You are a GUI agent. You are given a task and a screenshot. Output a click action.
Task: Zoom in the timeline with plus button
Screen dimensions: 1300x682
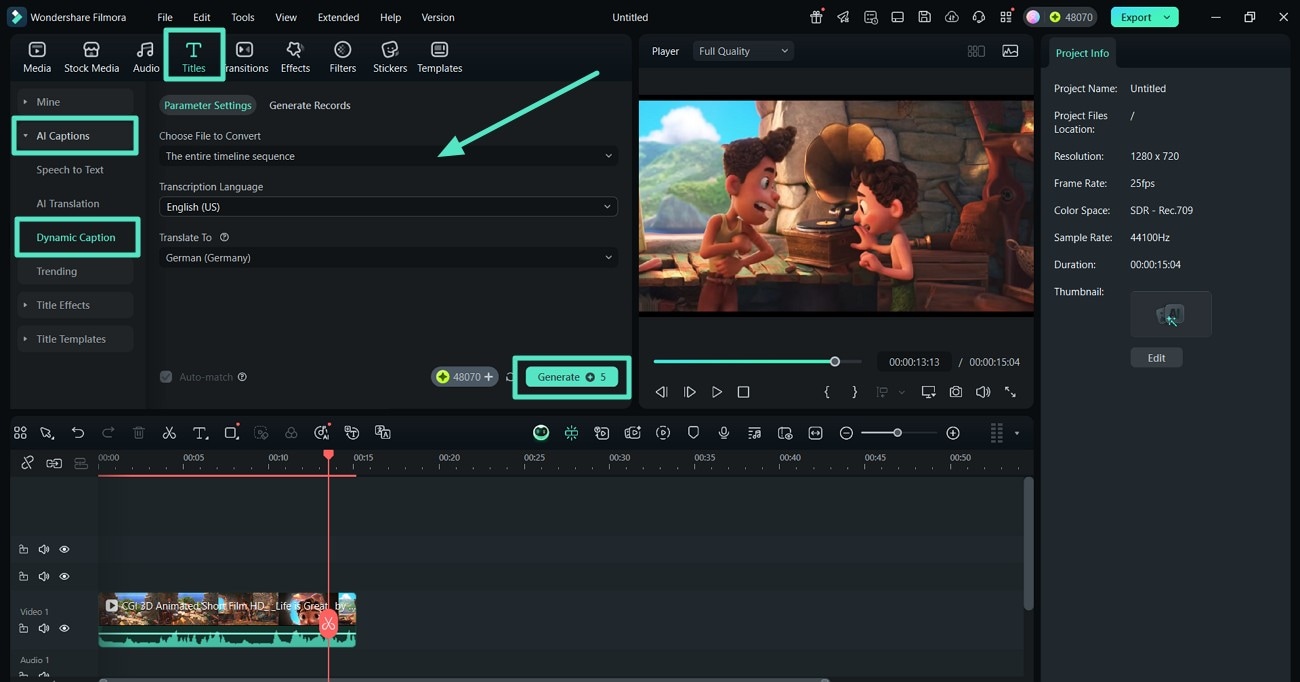coord(953,433)
